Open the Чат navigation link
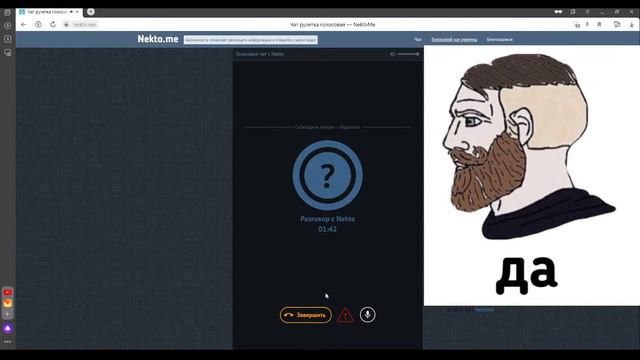Image resolution: width=640 pixels, height=360 pixels. tap(418, 40)
